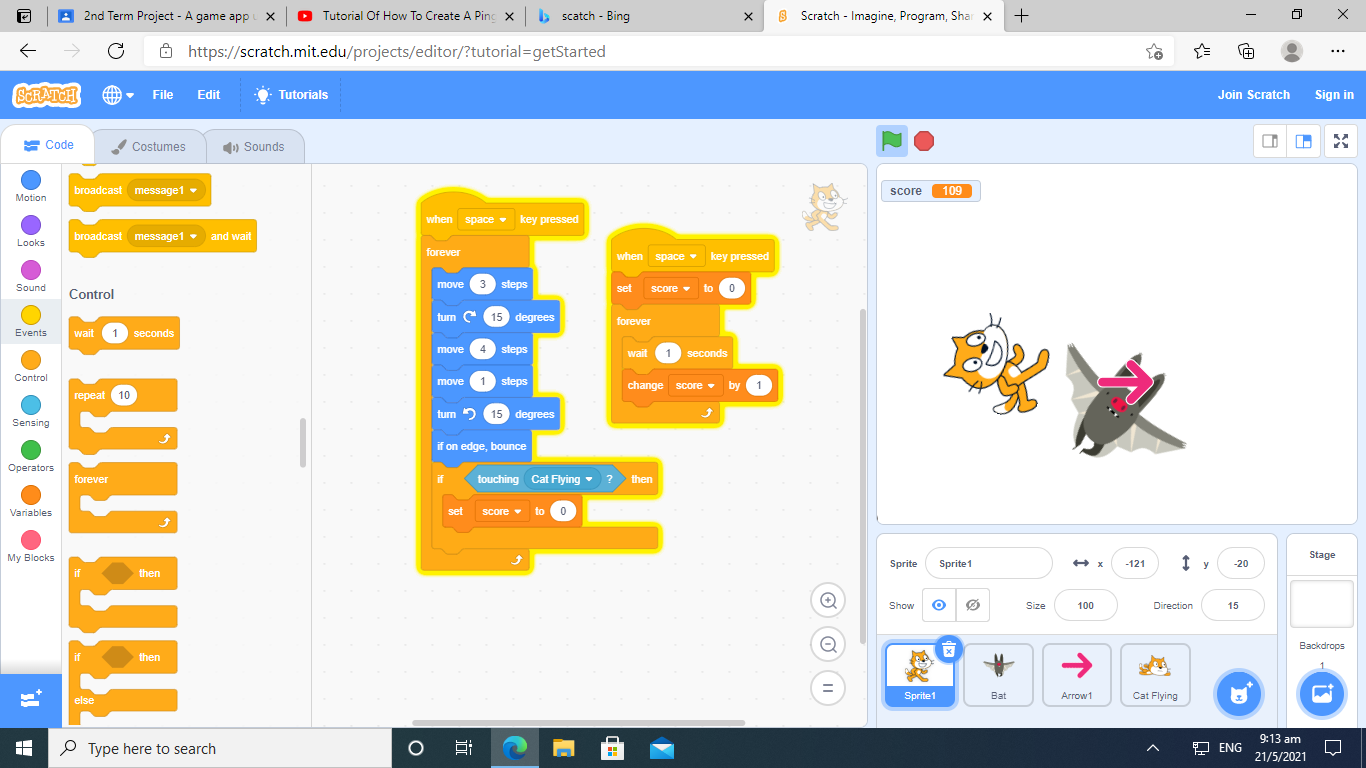The width and height of the screenshot is (1366, 768).
Task: Show the sprite with eye icon
Action: (938, 605)
